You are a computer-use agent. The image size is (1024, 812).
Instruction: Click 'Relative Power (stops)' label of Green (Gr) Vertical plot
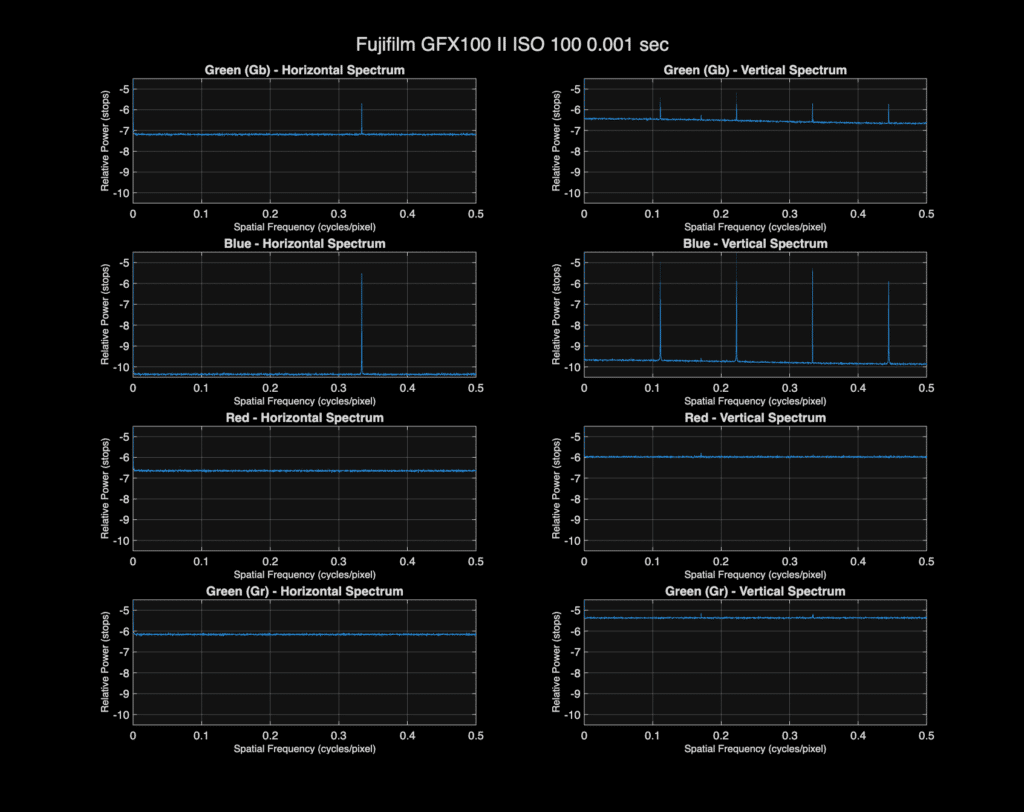click(x=556, y=662)
